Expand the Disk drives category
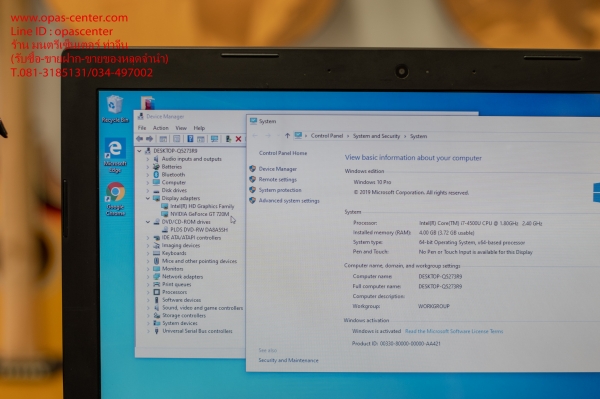Screen dimensions: 600x399 148,190
